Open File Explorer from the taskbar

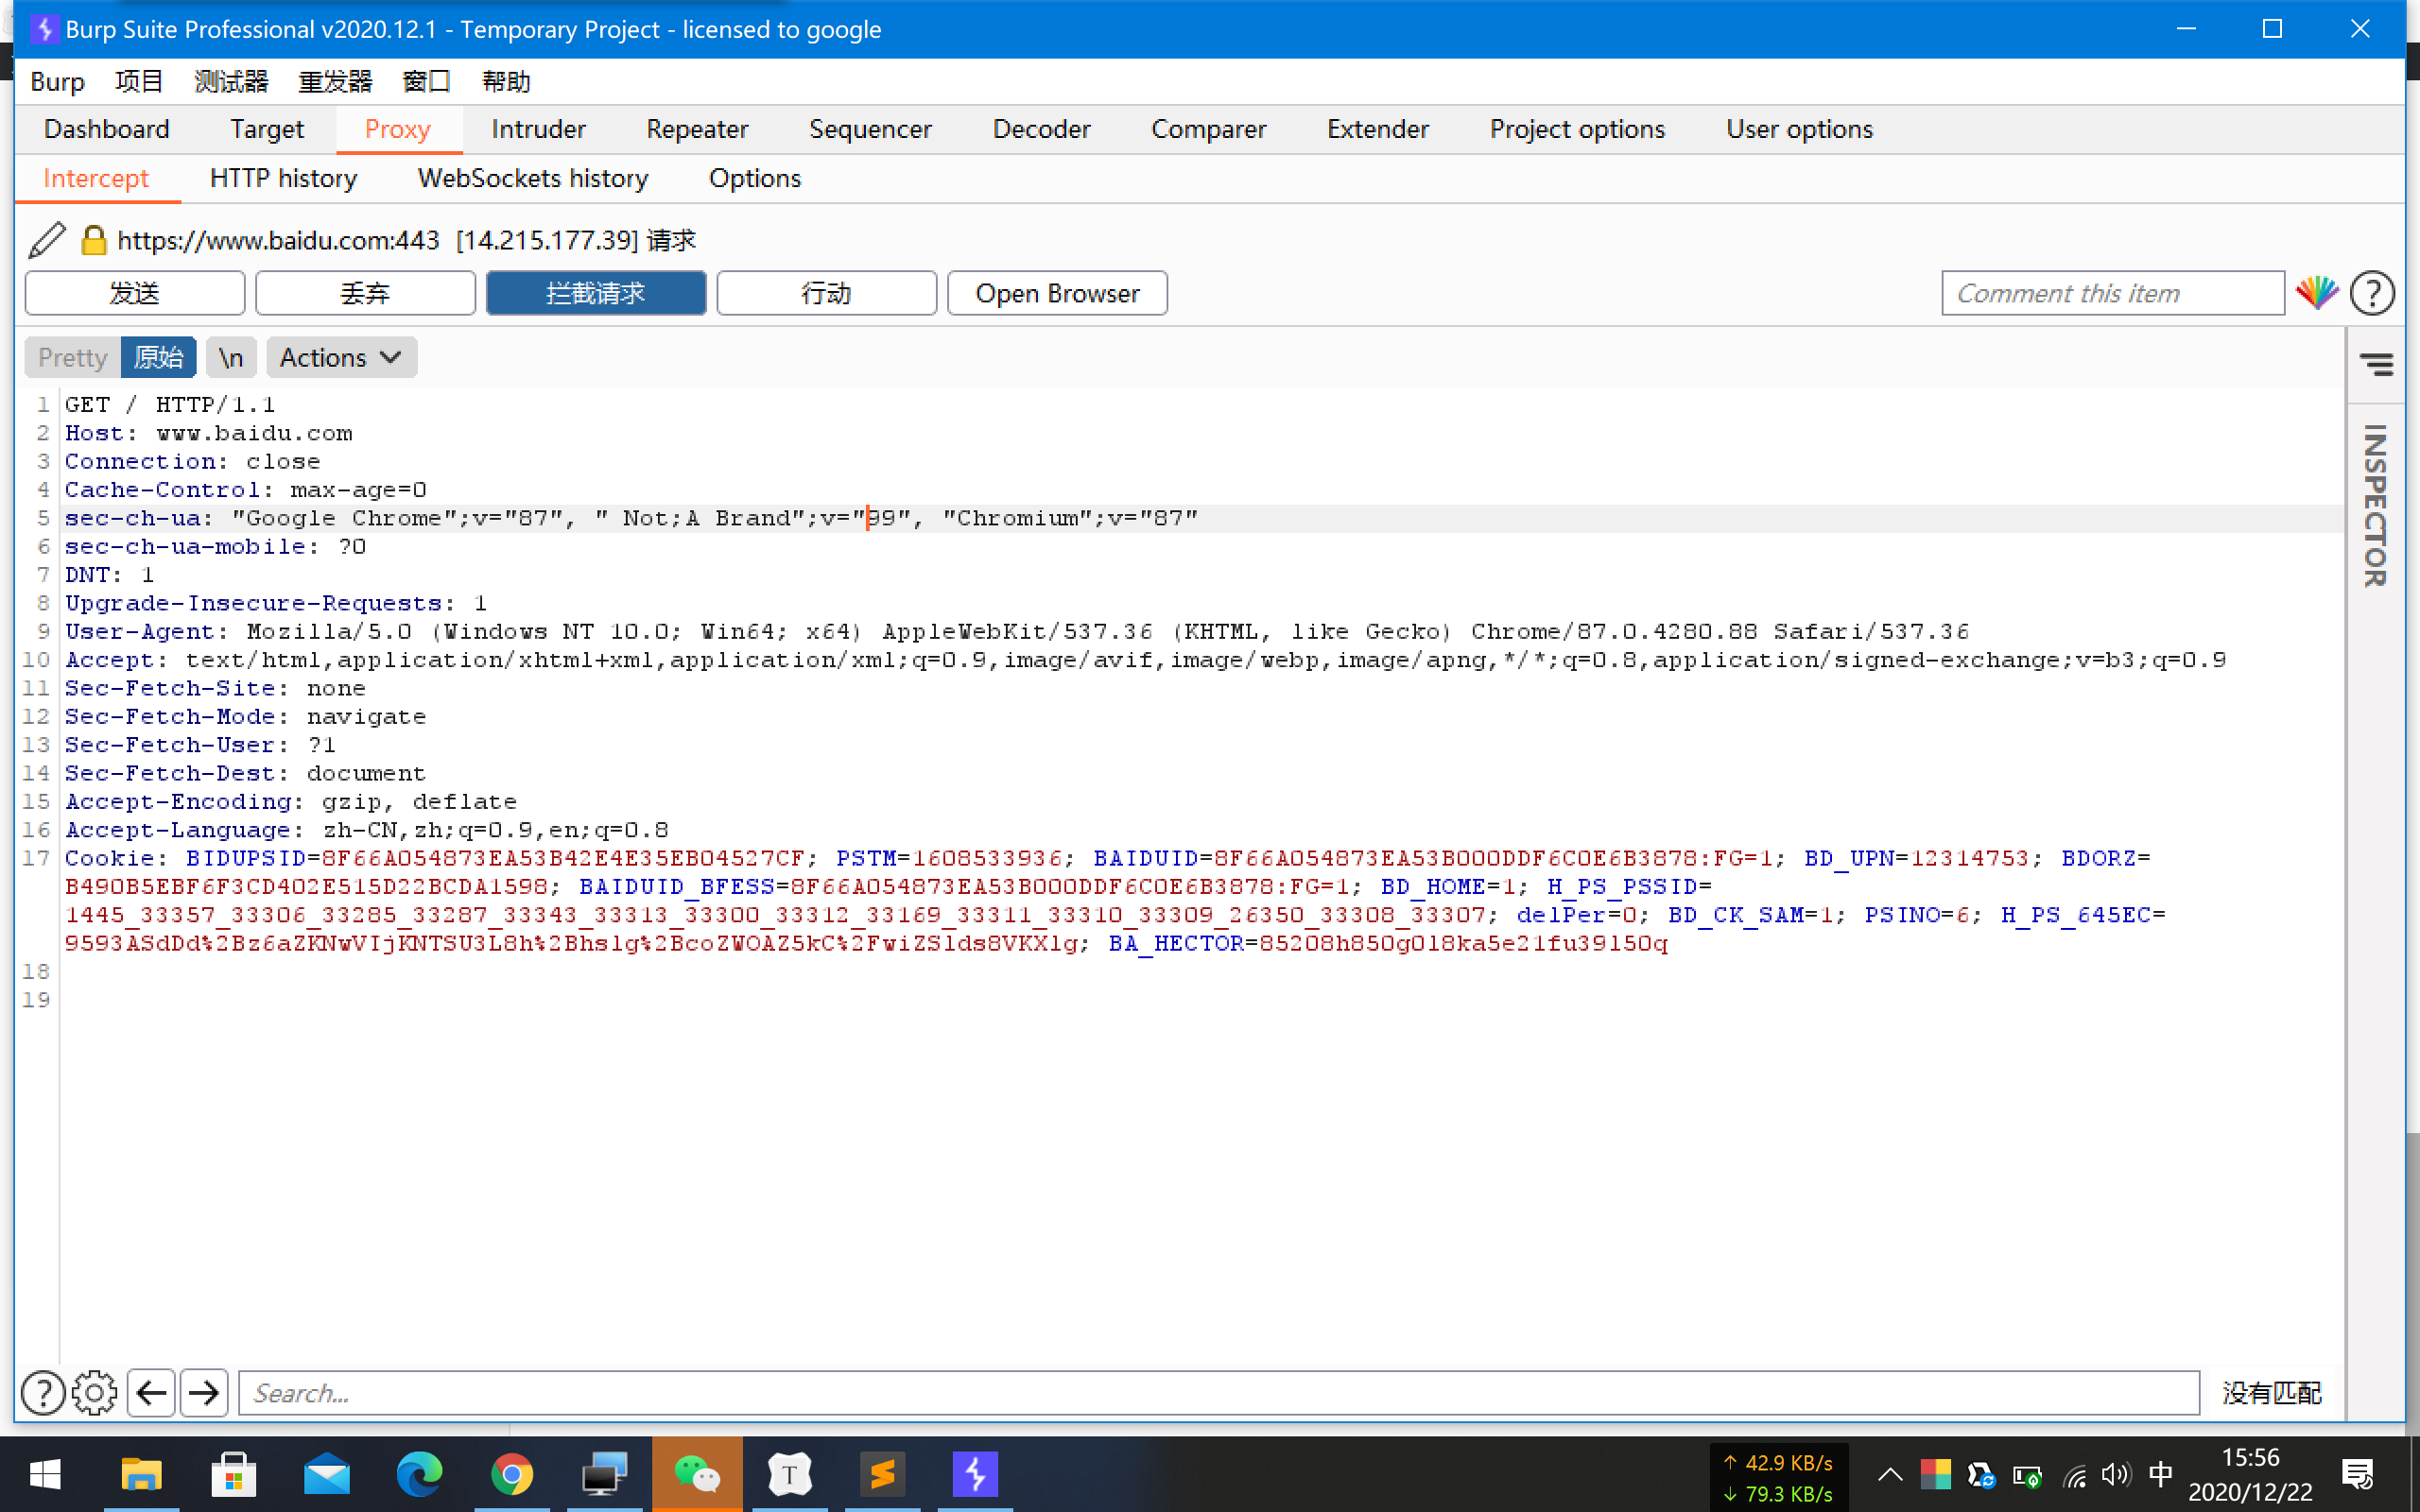click(x=141, y=1474)
